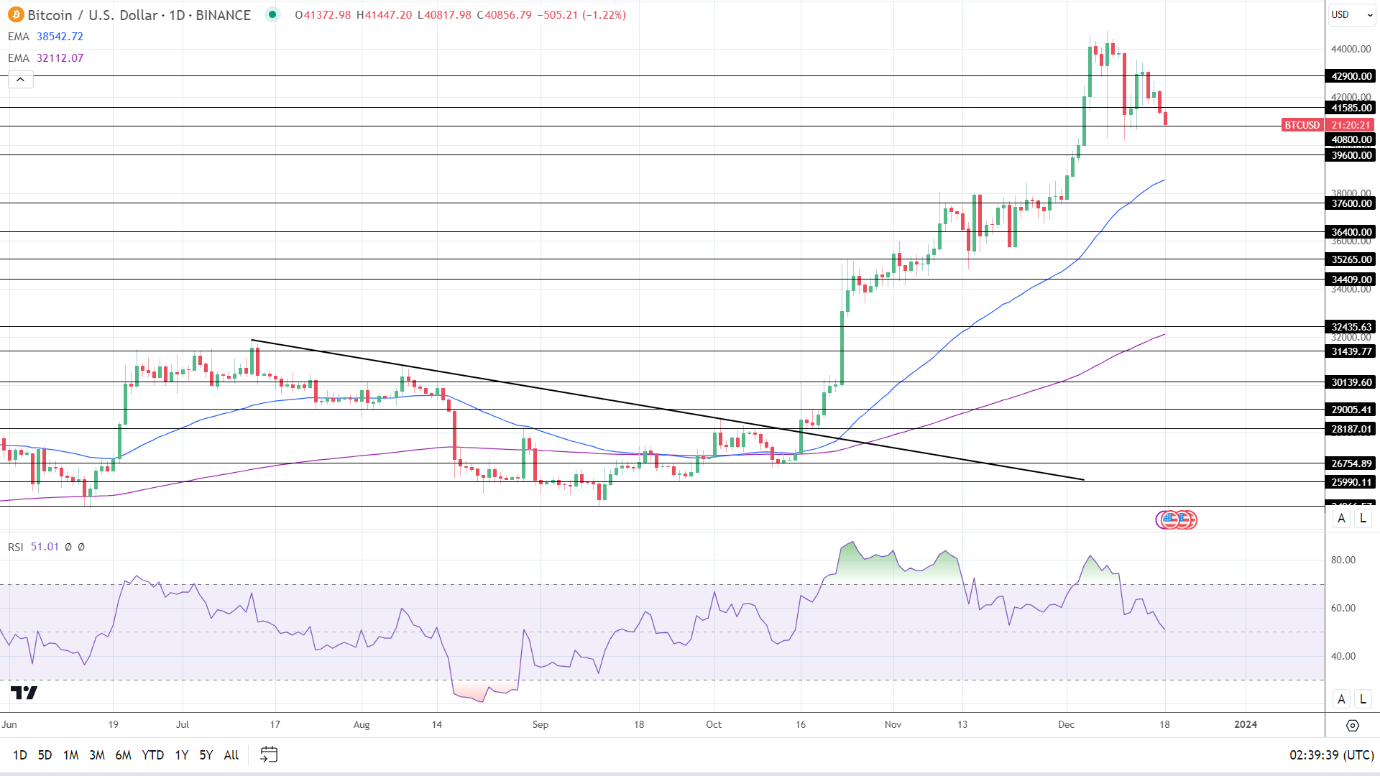The height and width of the screenshot is (776, 1380).
Task: Select the EMA 32112.07 indicator legend
Action: point(46,58)
